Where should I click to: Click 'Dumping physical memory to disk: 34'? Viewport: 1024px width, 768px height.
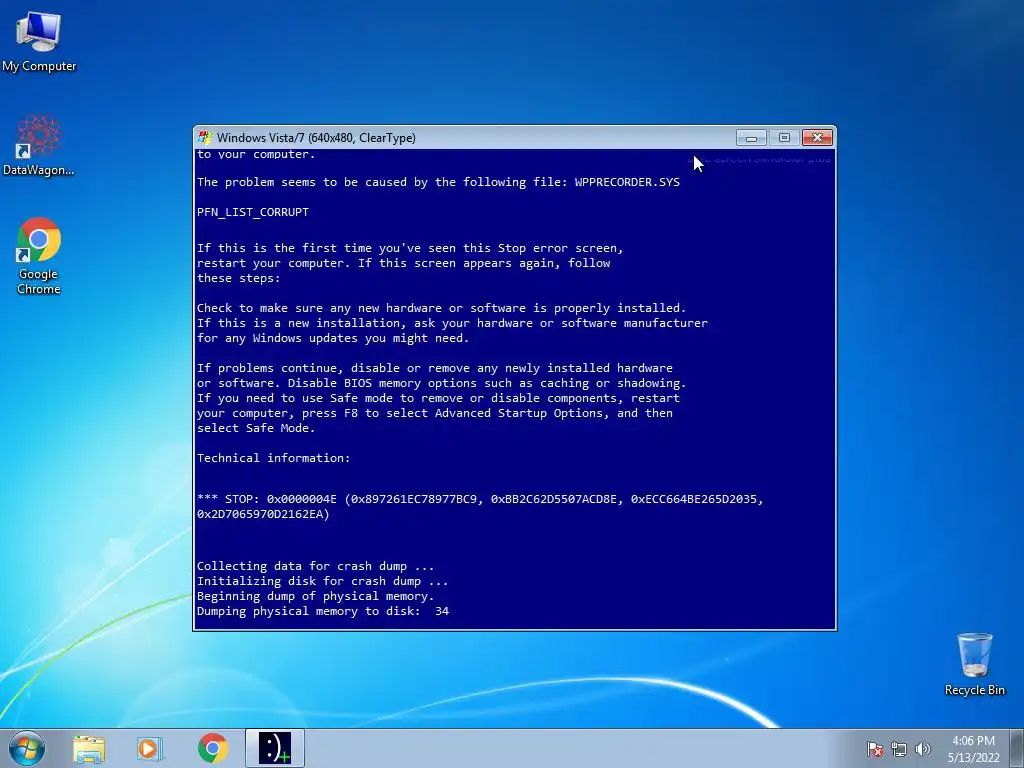323,611
